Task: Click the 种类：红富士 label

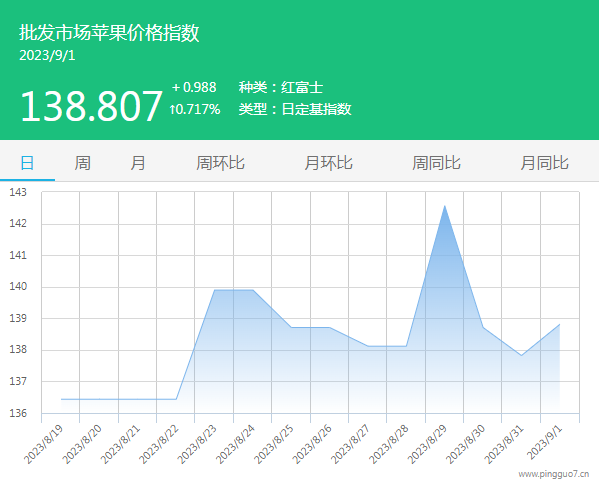Action: coord(281,87)
